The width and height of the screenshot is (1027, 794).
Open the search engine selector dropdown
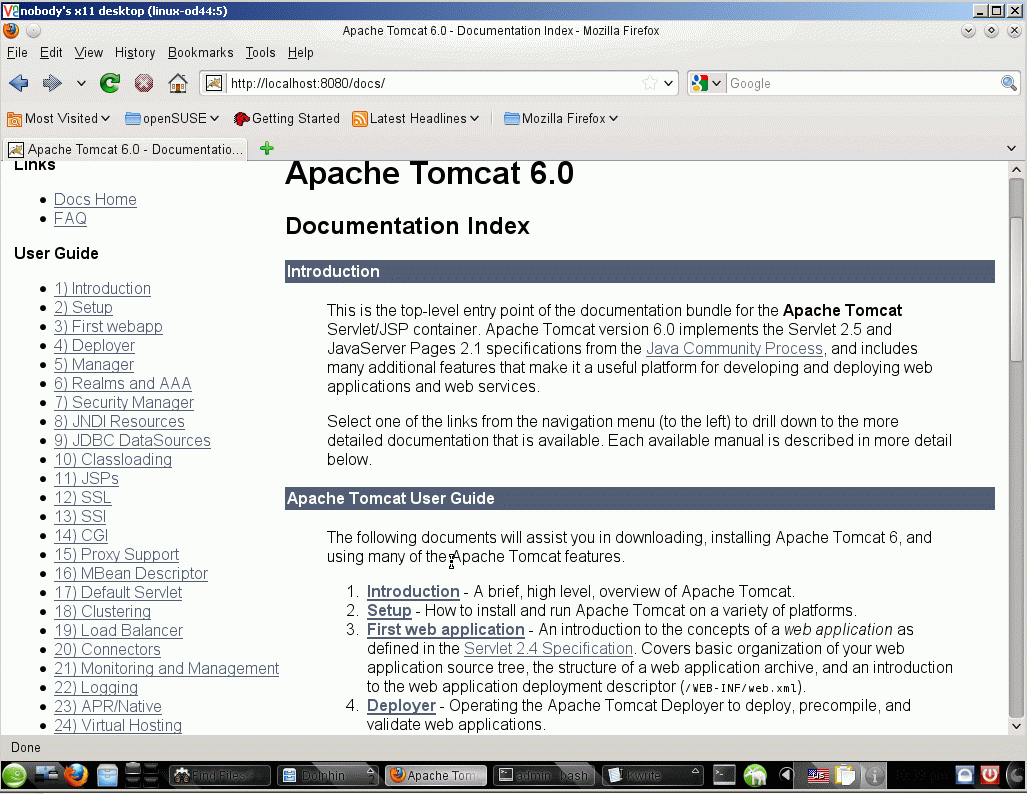(707, 83)
